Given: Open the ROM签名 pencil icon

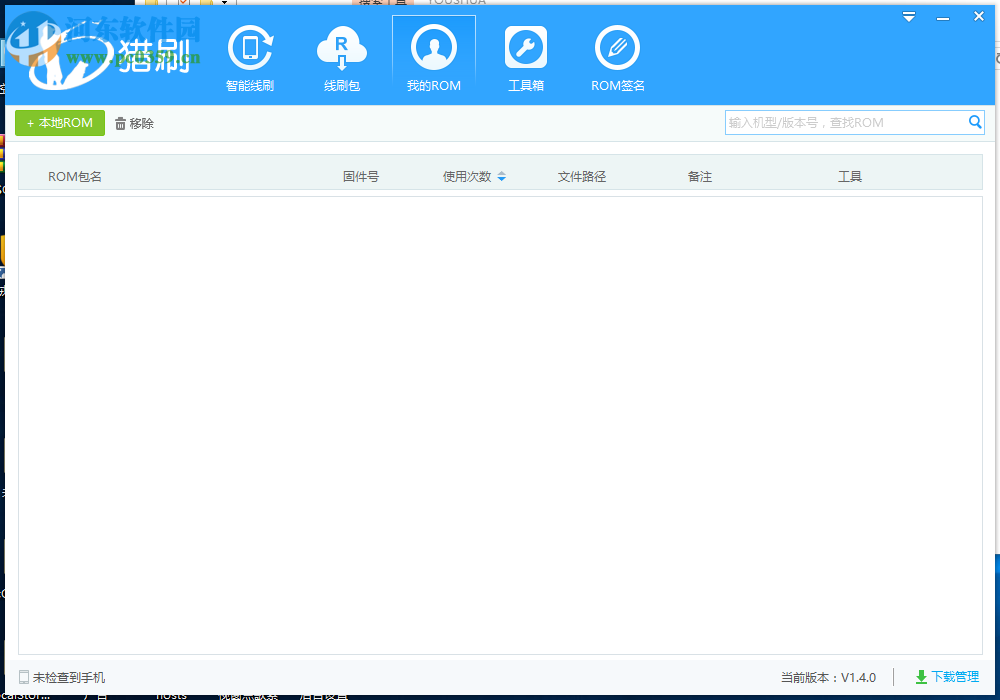Looking at the screenshot, I should click(617, 46).
